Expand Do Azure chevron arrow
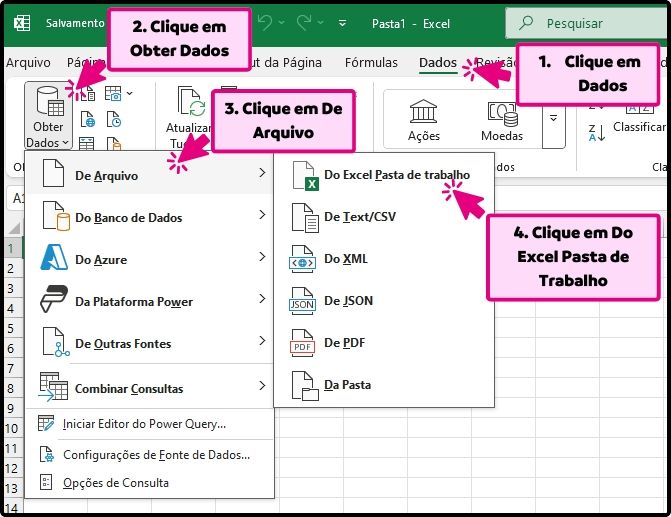This screenshot has width=671, height=517. pos(262,257)
